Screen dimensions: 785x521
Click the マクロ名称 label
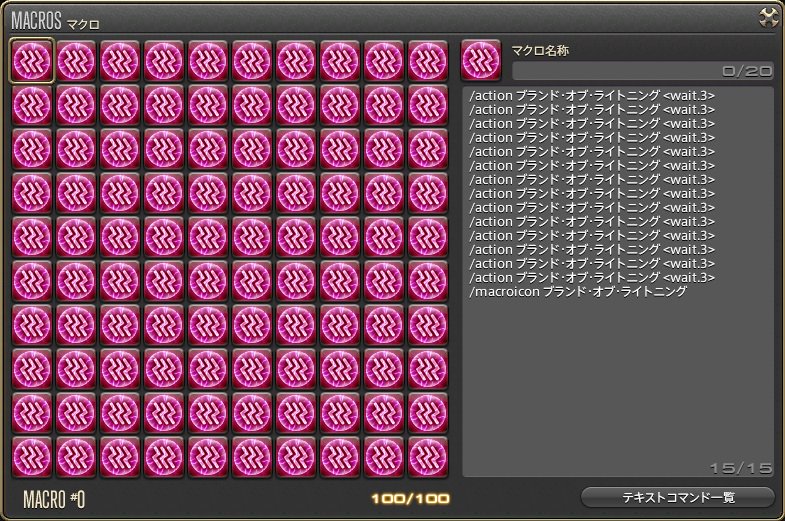click(540, 51)
